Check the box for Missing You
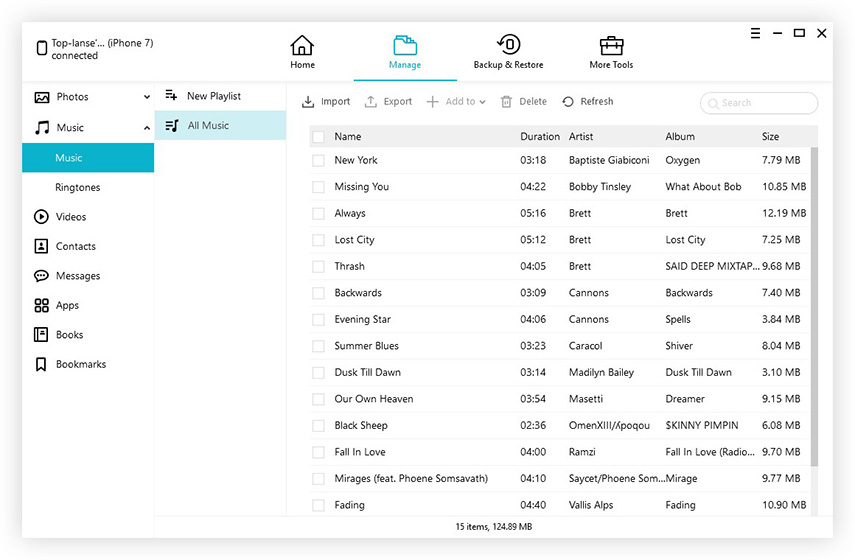Screen dimensions: 855x560 318,187
